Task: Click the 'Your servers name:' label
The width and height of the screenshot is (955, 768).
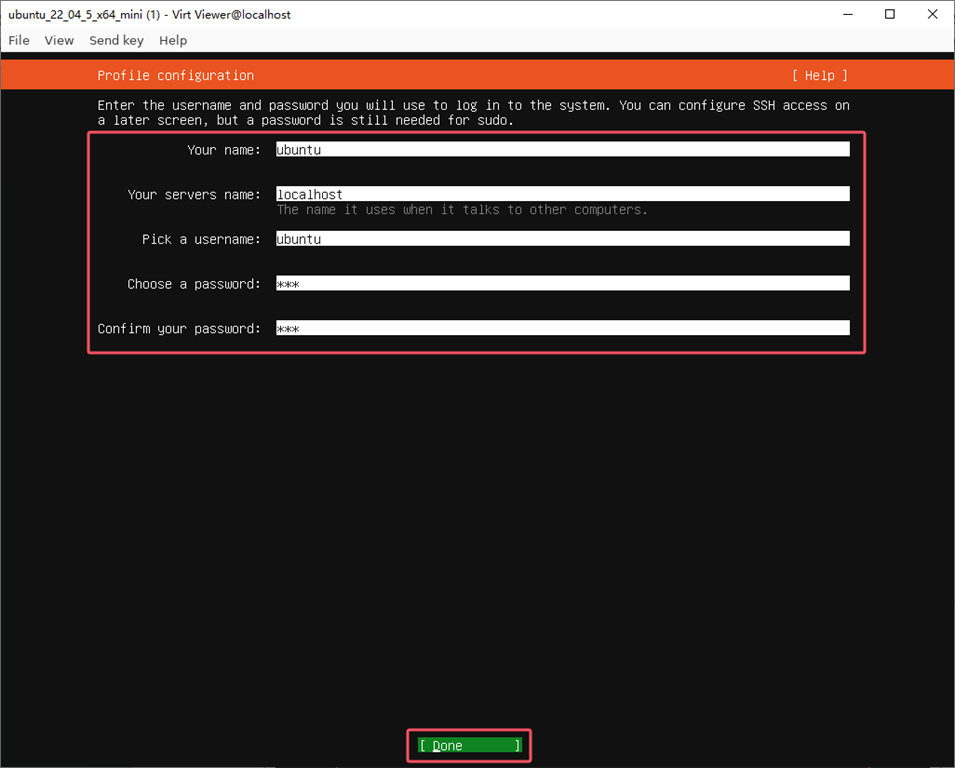Action: 194,195
